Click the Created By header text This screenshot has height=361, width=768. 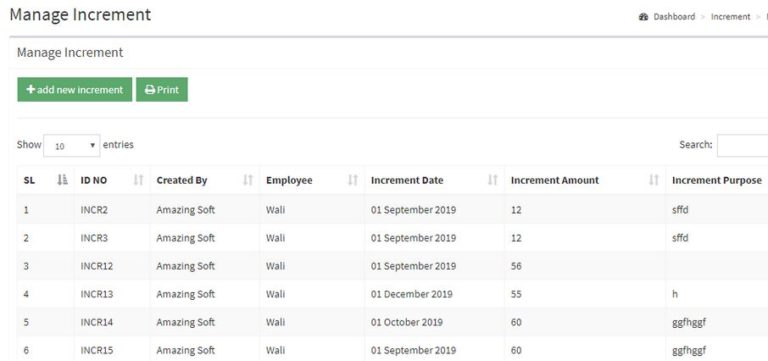coord(182,180)
